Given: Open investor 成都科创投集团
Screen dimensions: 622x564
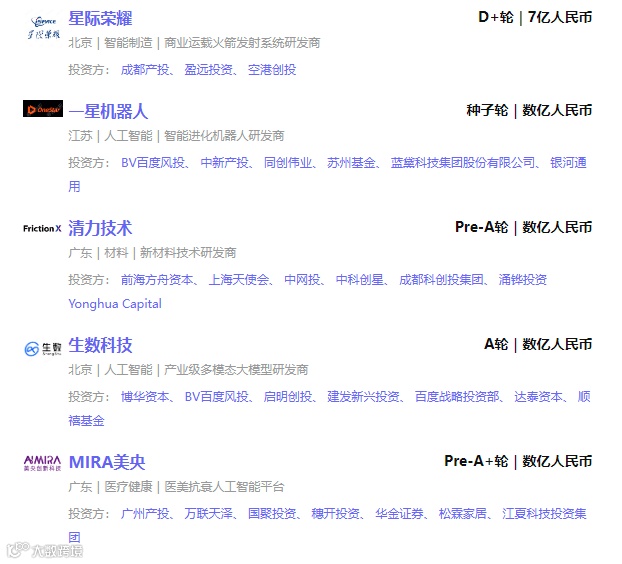Looking at the screenshot, I should [x=442, y=280].
